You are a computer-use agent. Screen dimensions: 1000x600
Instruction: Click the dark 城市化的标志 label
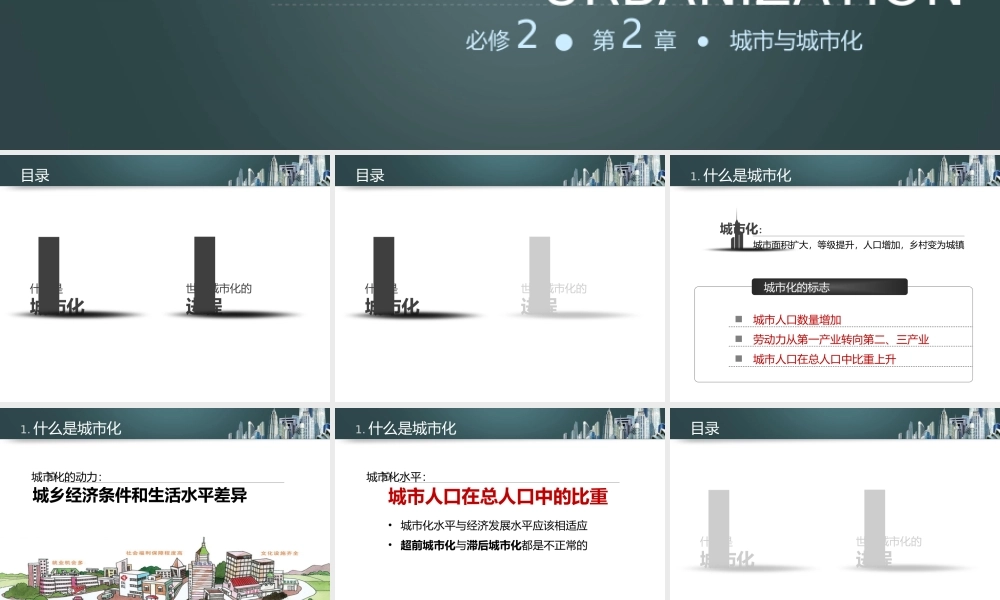(829, 287)
